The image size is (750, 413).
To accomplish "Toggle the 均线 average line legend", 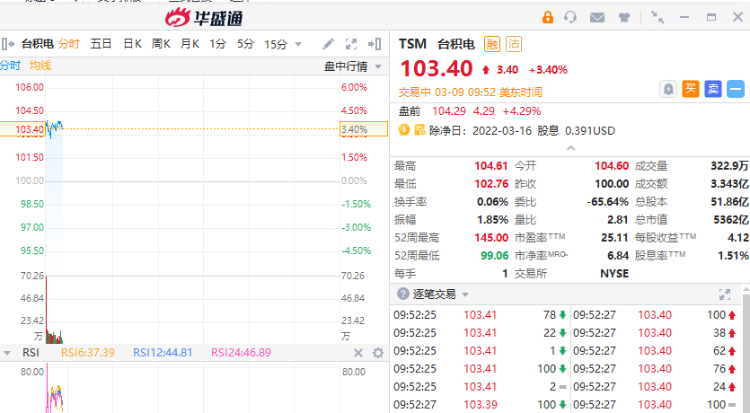I will pos(40,65).
